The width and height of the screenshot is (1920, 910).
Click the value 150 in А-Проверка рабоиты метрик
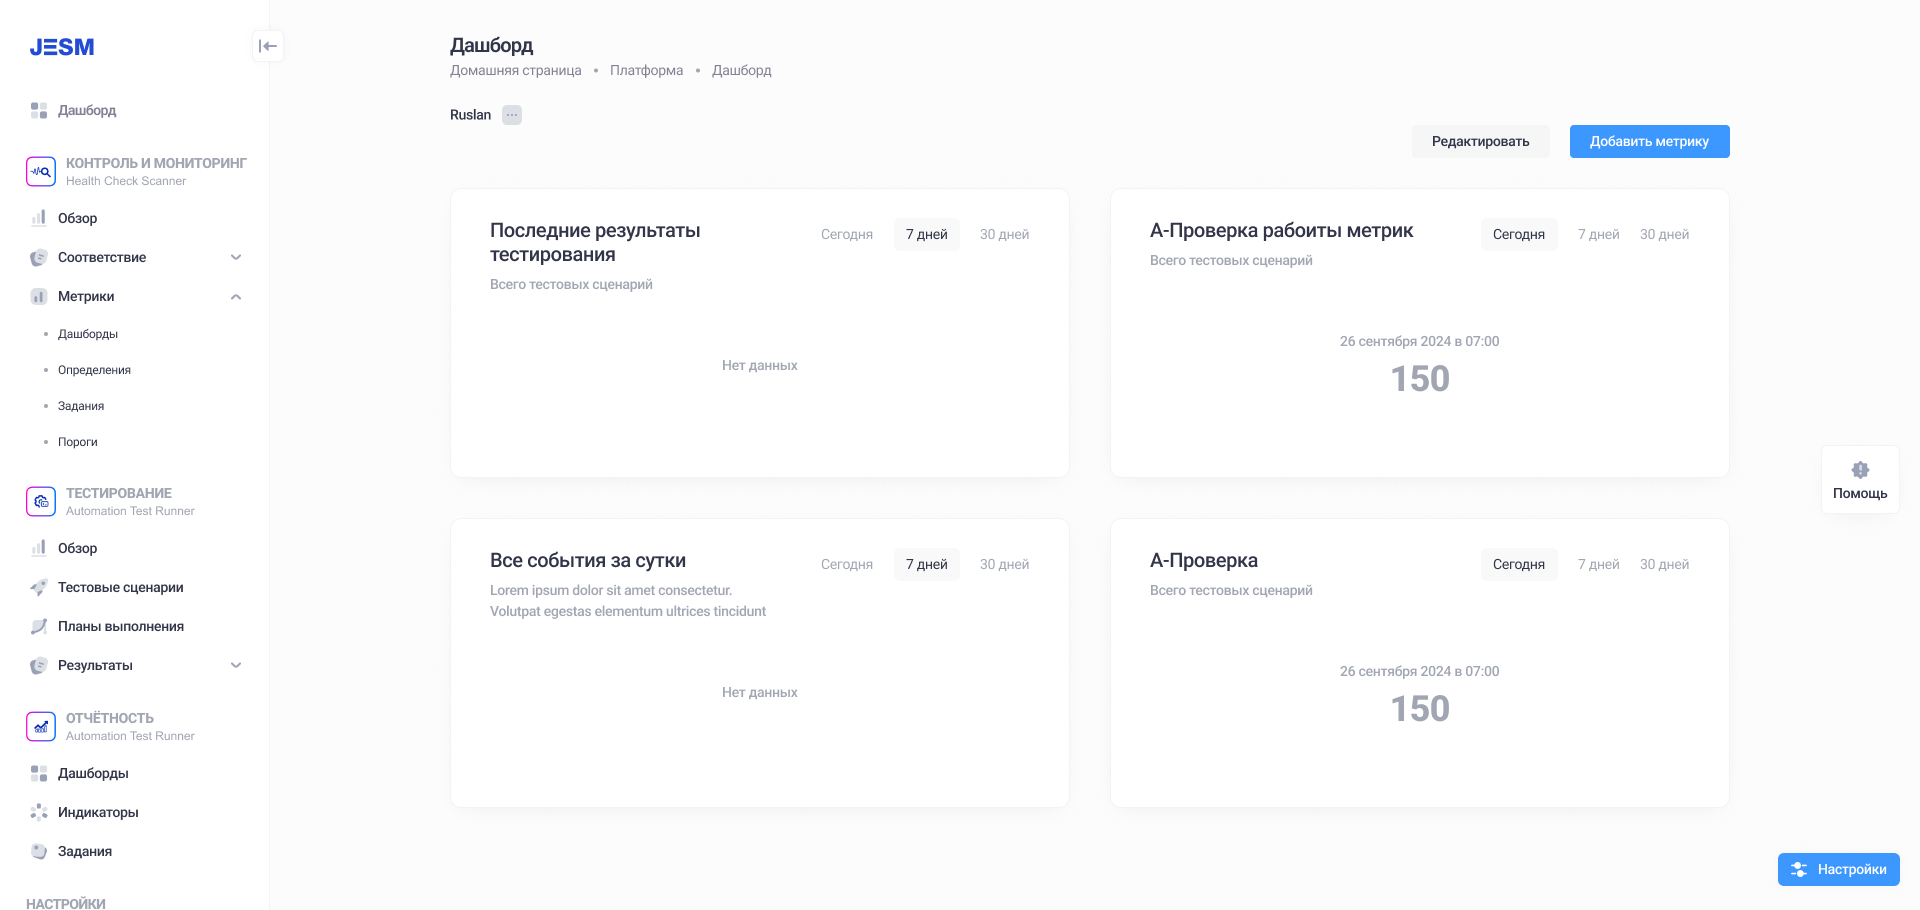pos(1420,379)
